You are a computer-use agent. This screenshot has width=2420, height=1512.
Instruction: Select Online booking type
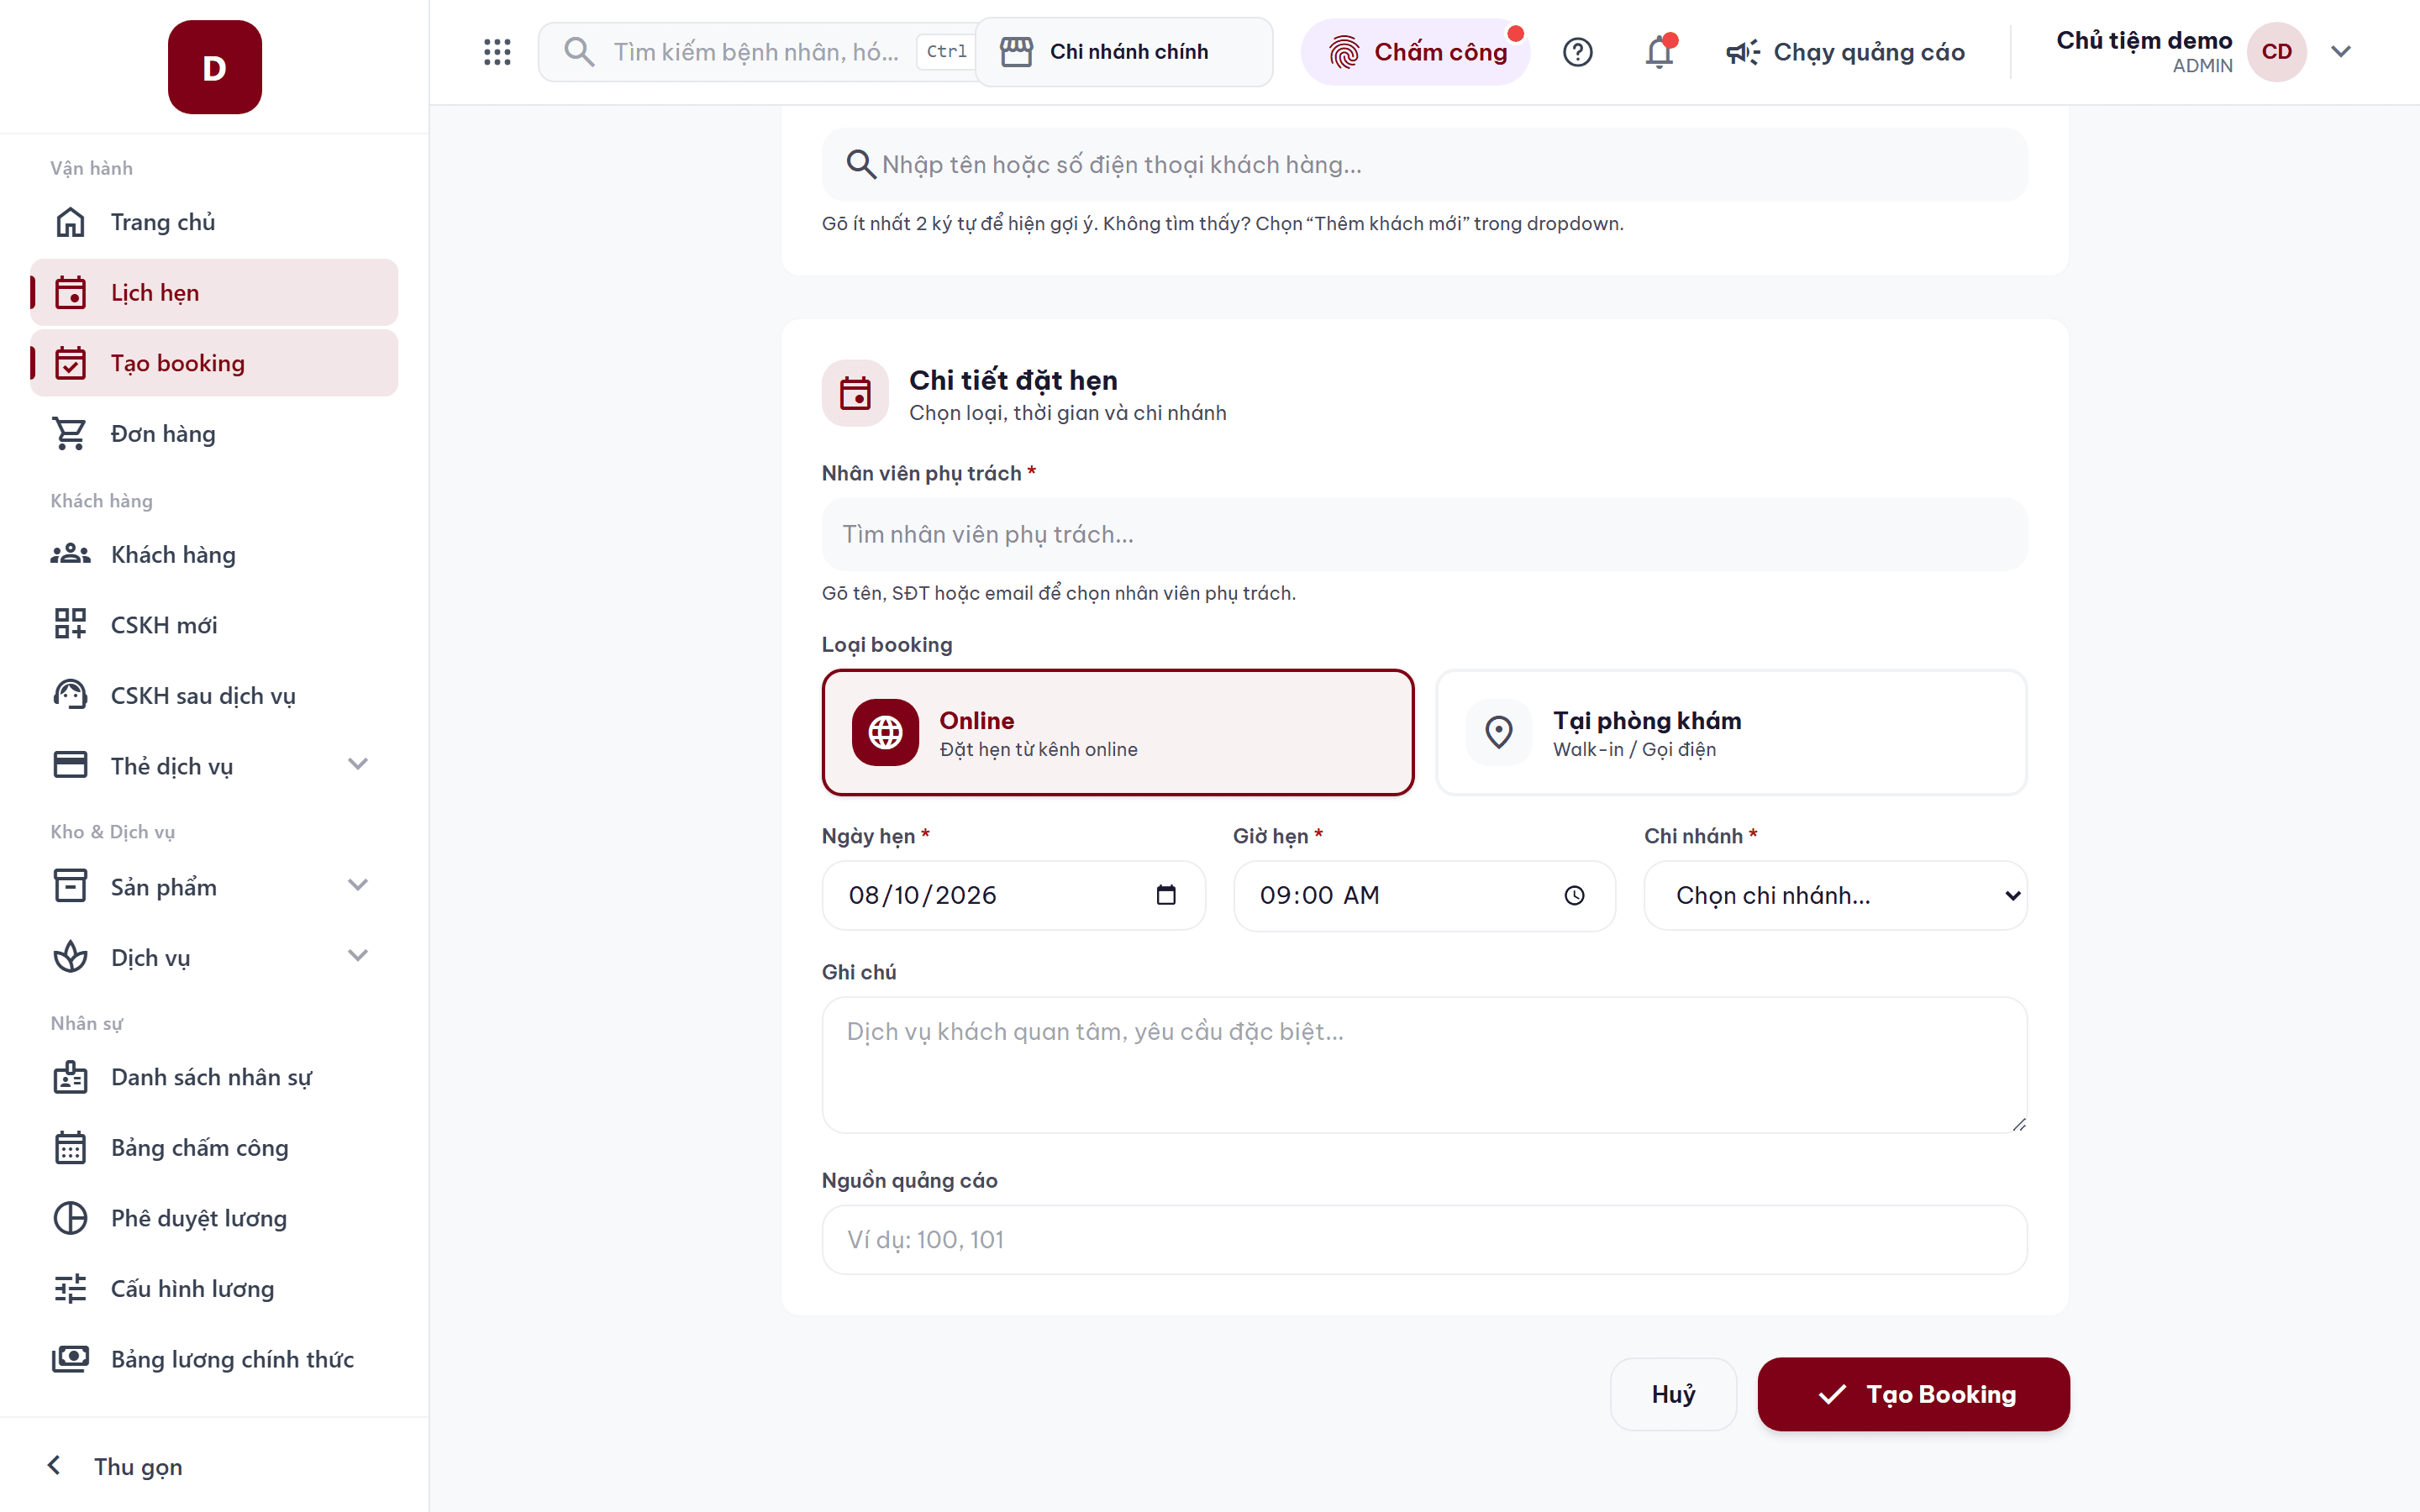point(1118,733)
